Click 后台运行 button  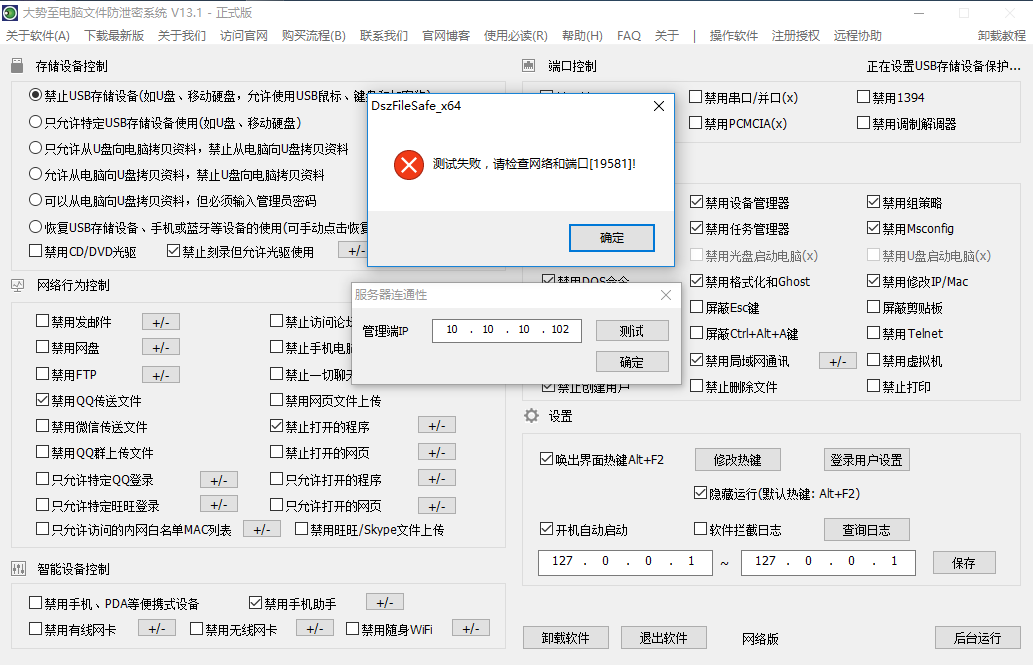coord(978,638)
